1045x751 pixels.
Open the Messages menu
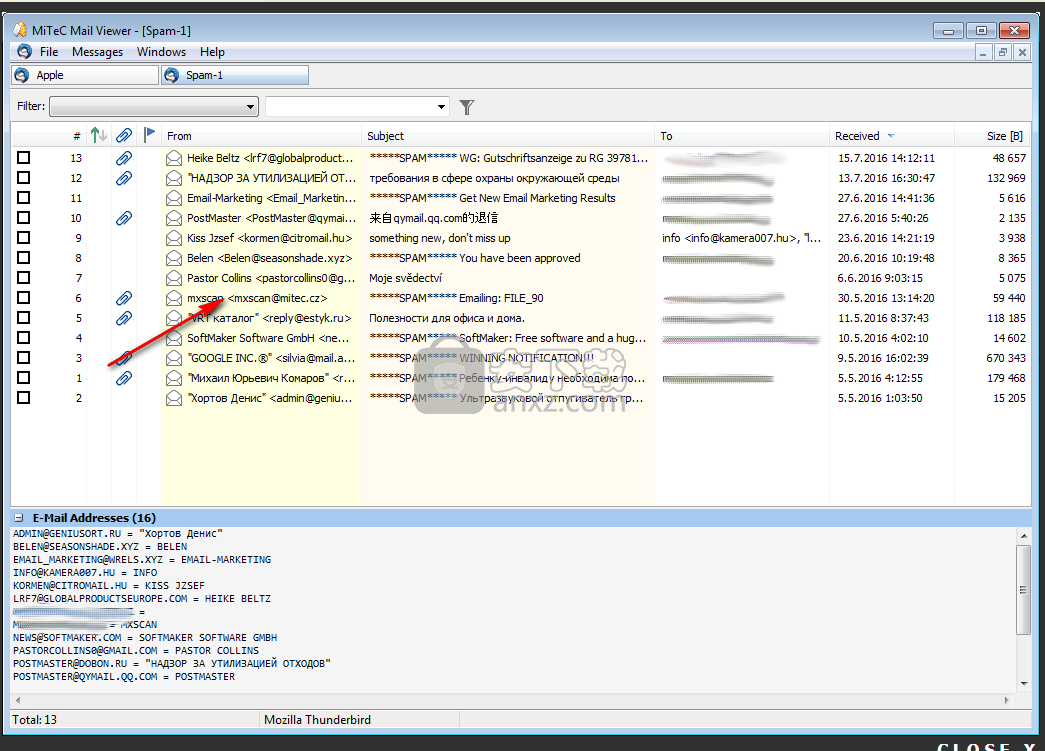pyautogui.click(x=97, y=52)
